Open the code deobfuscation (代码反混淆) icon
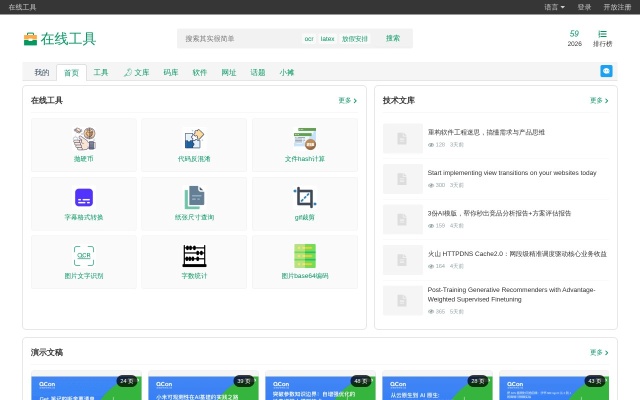 (x=194, y=139)
